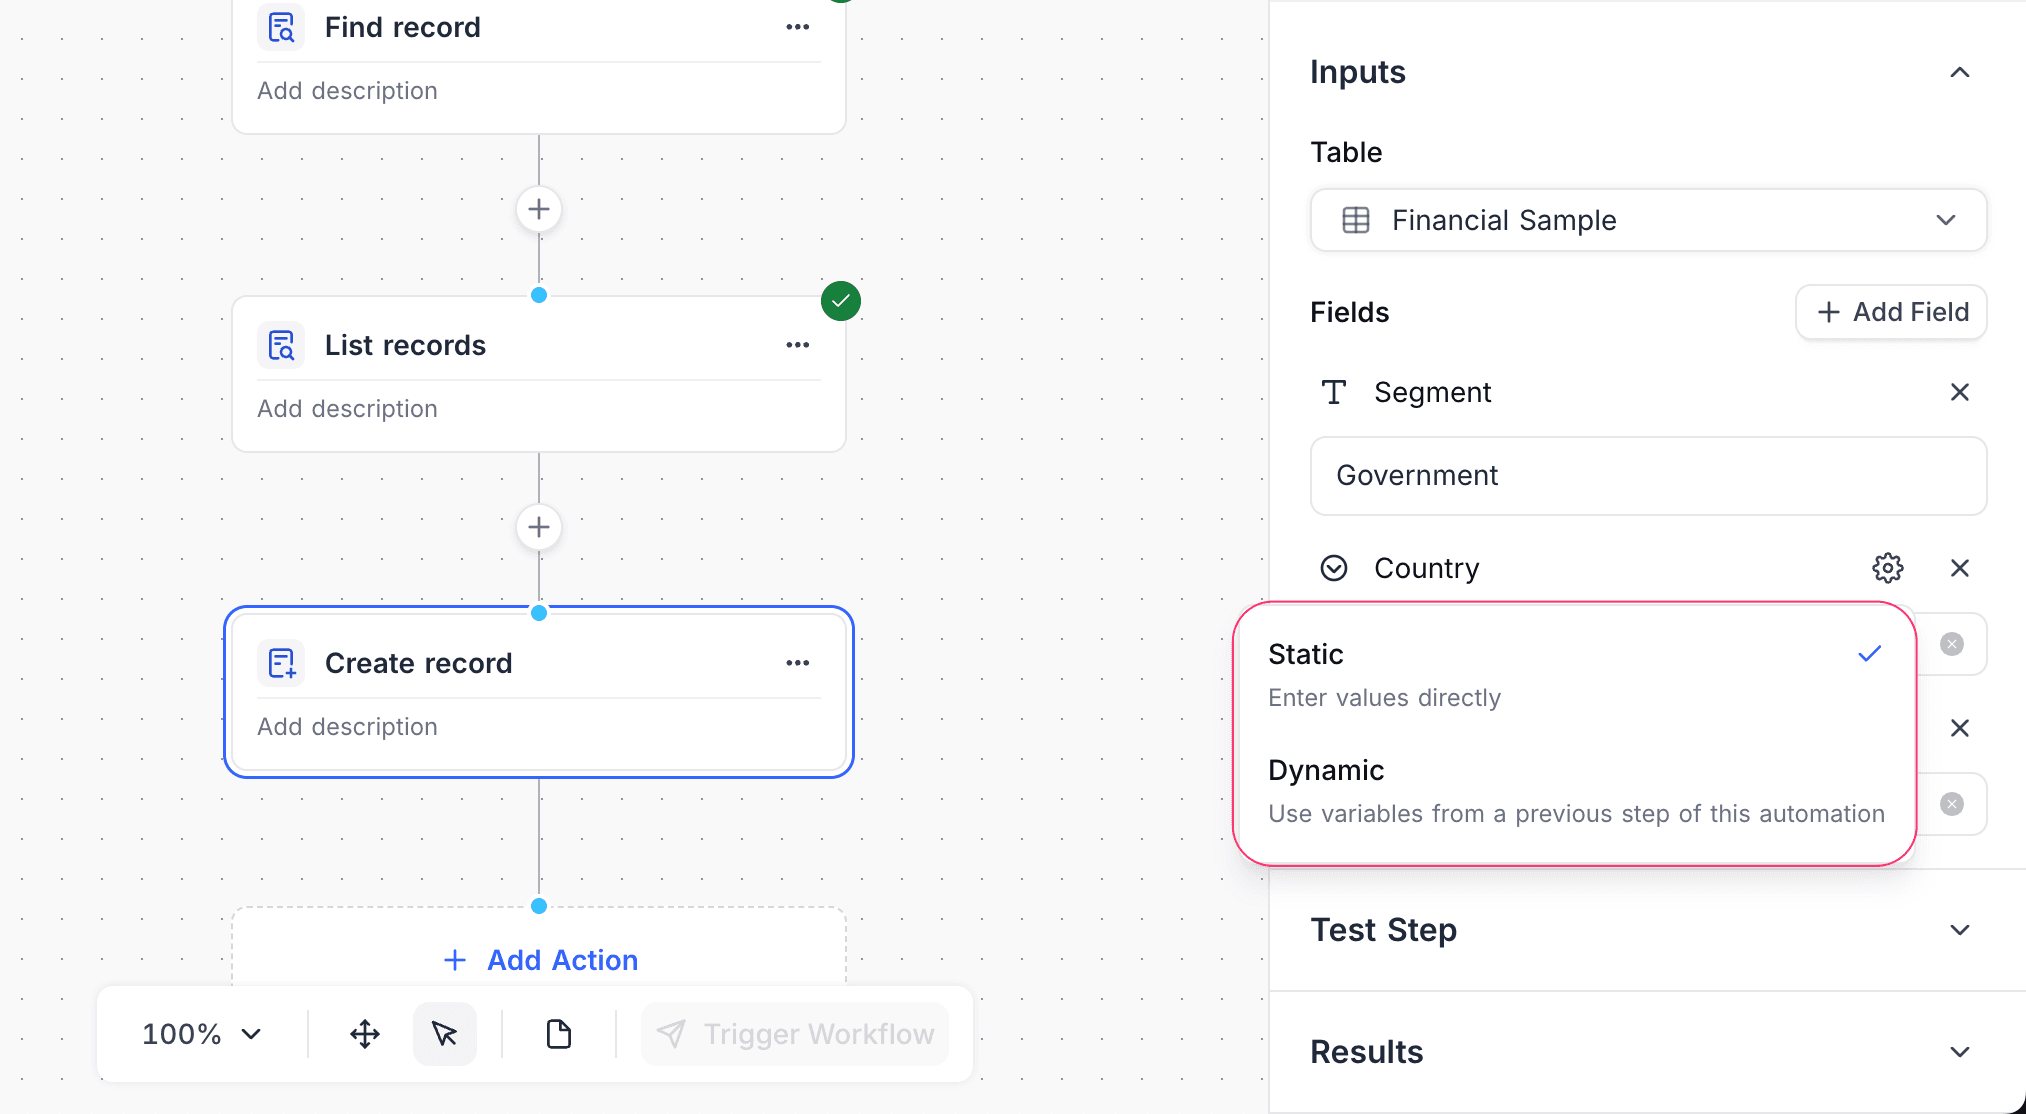Open the Create record options menu
This screenshot has width=2026, height=1114.
coord(797,662)
